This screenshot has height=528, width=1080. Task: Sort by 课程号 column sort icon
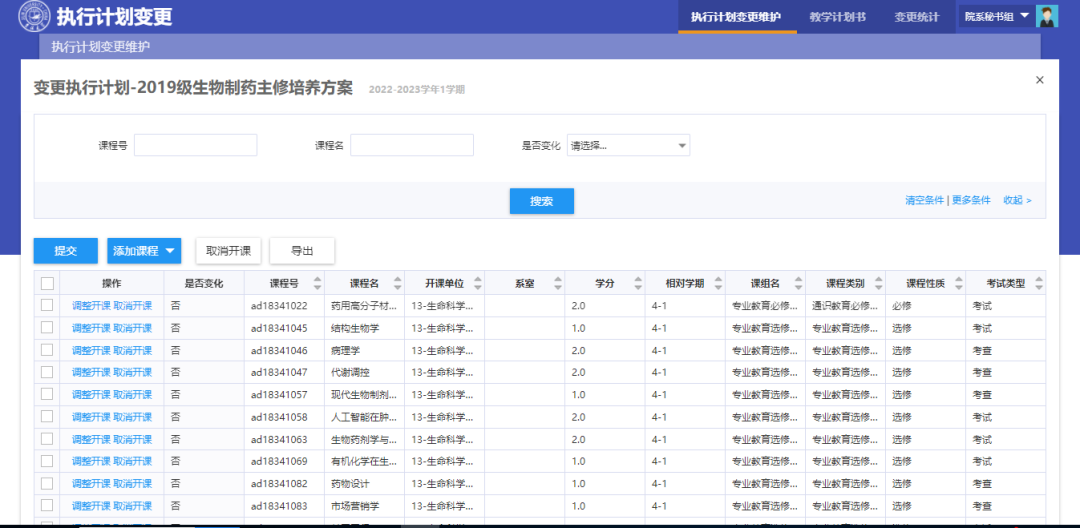[x=318, y=283]
